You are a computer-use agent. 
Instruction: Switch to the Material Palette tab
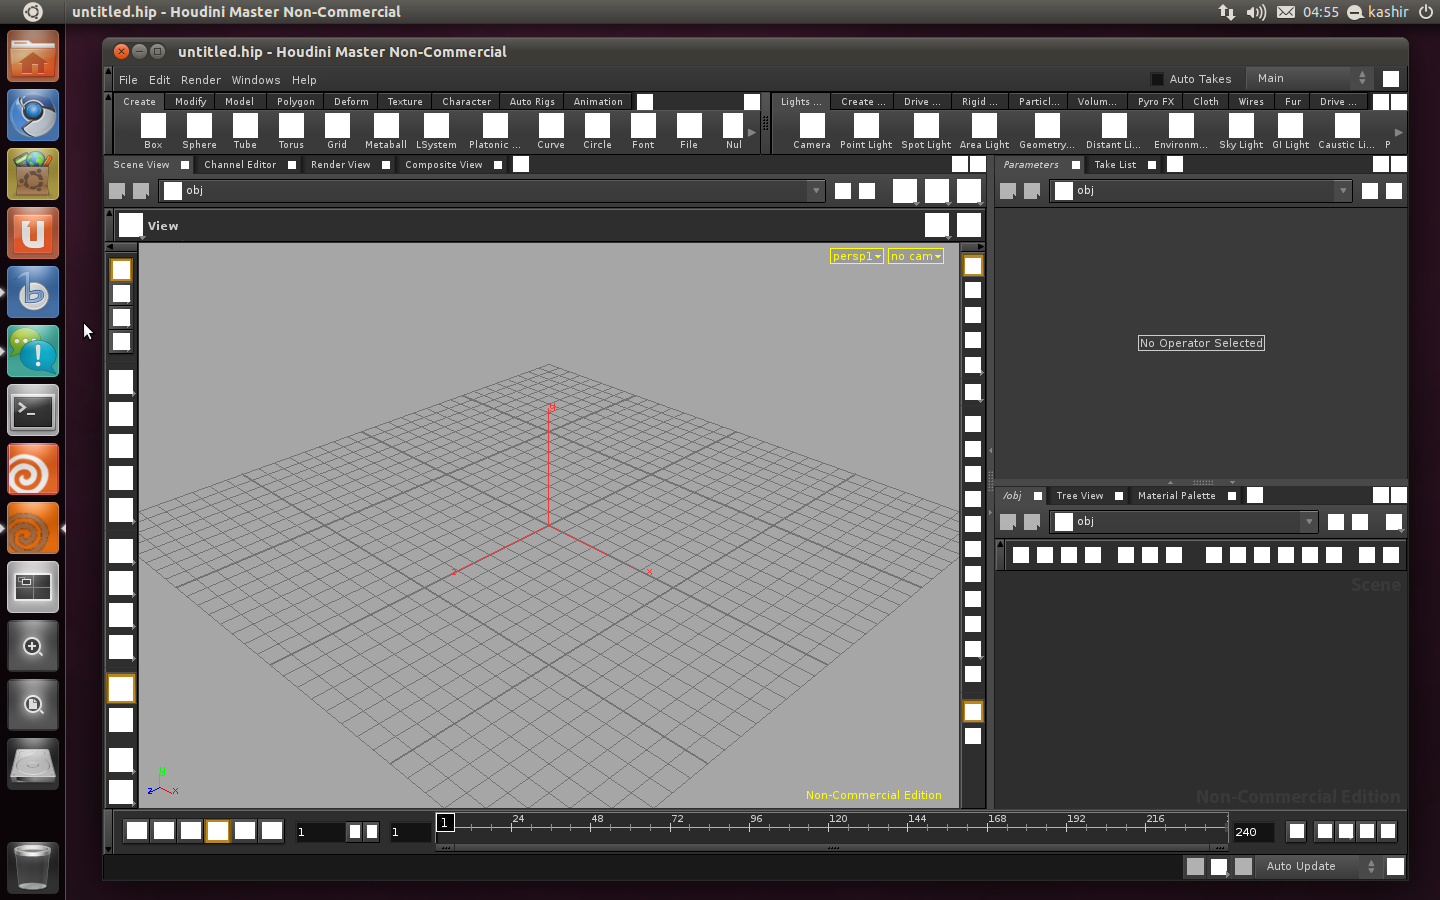(1177, 496)
